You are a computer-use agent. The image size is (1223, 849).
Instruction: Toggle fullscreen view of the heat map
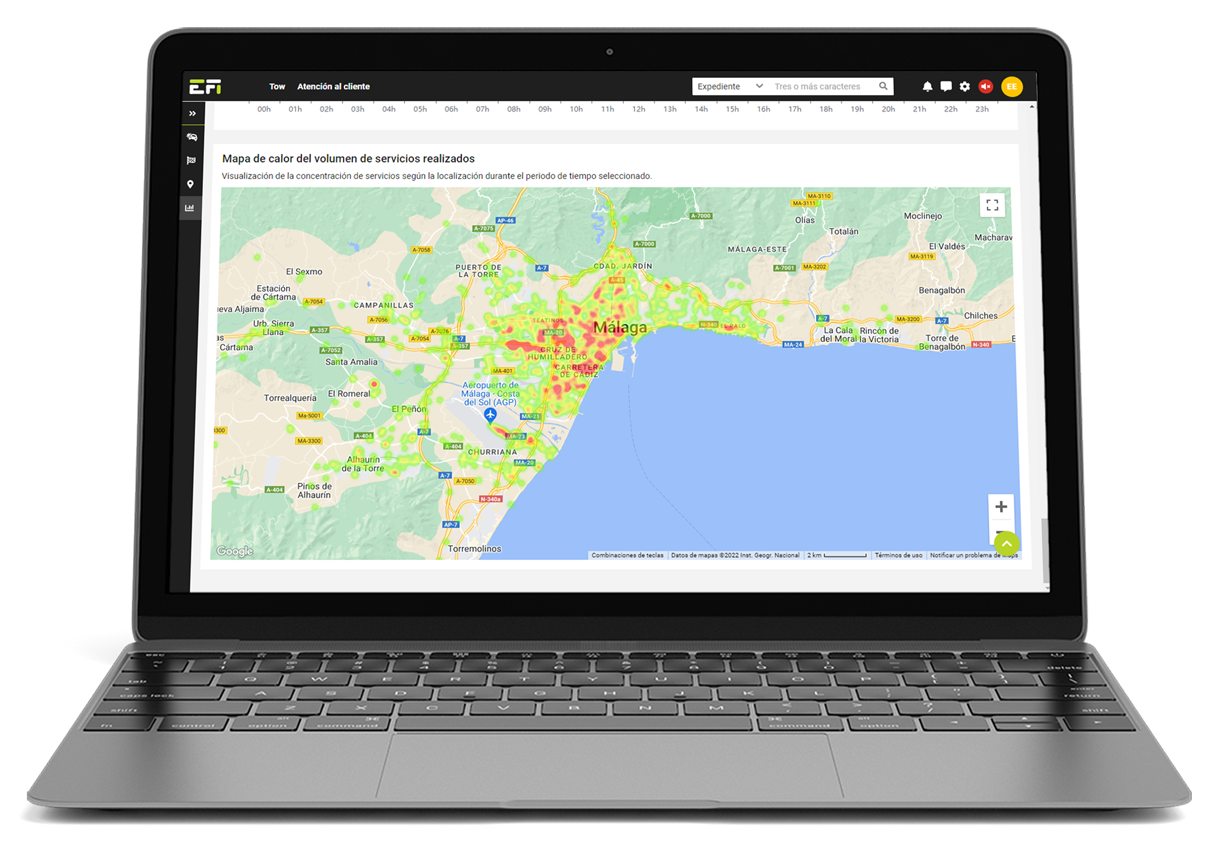[x=992, y=205]
